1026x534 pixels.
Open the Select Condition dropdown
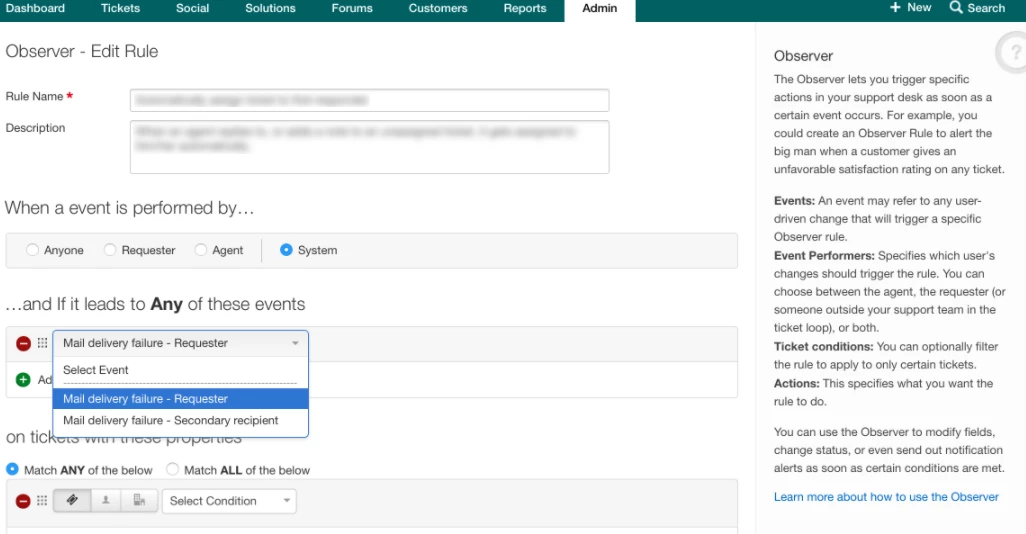[x=229, y=501]
